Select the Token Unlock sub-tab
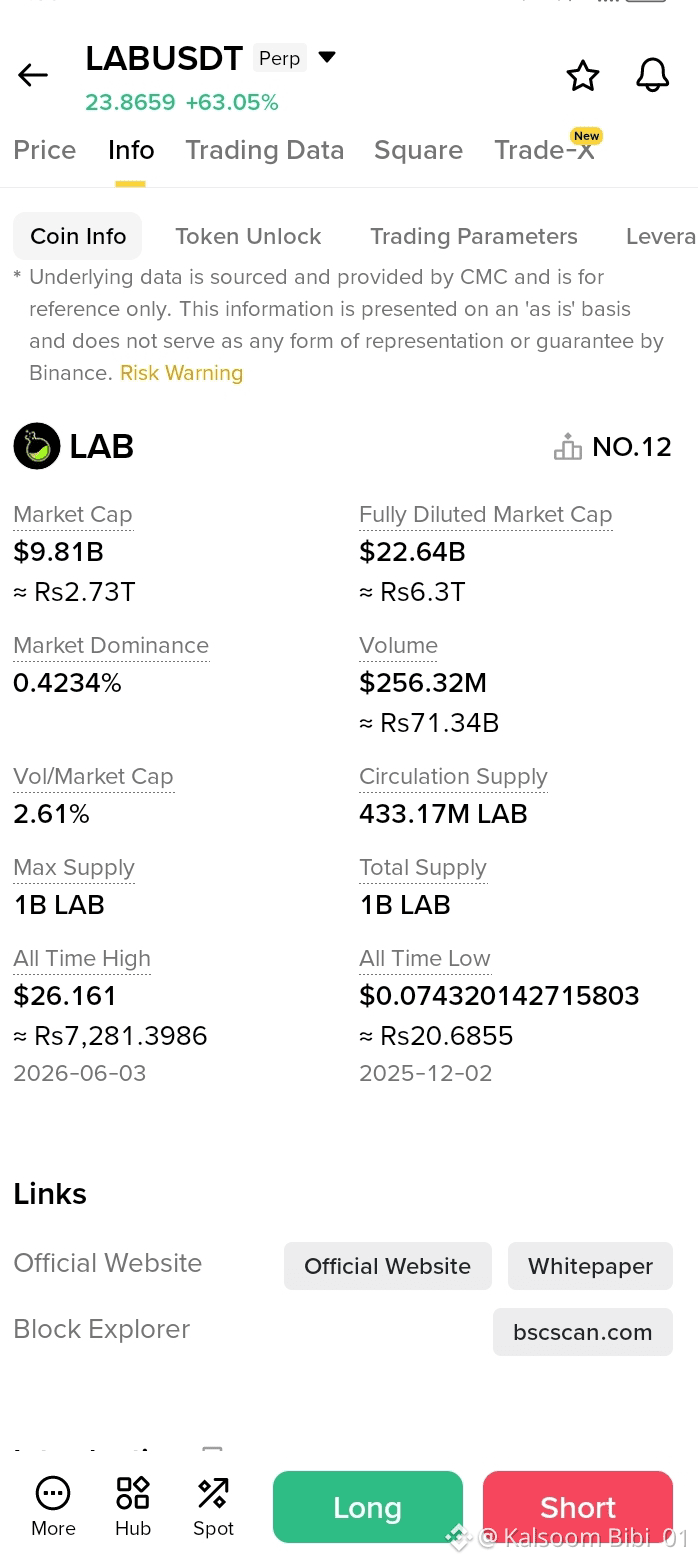This screenshot has width=698, height=1563. (x=248, y=236)
